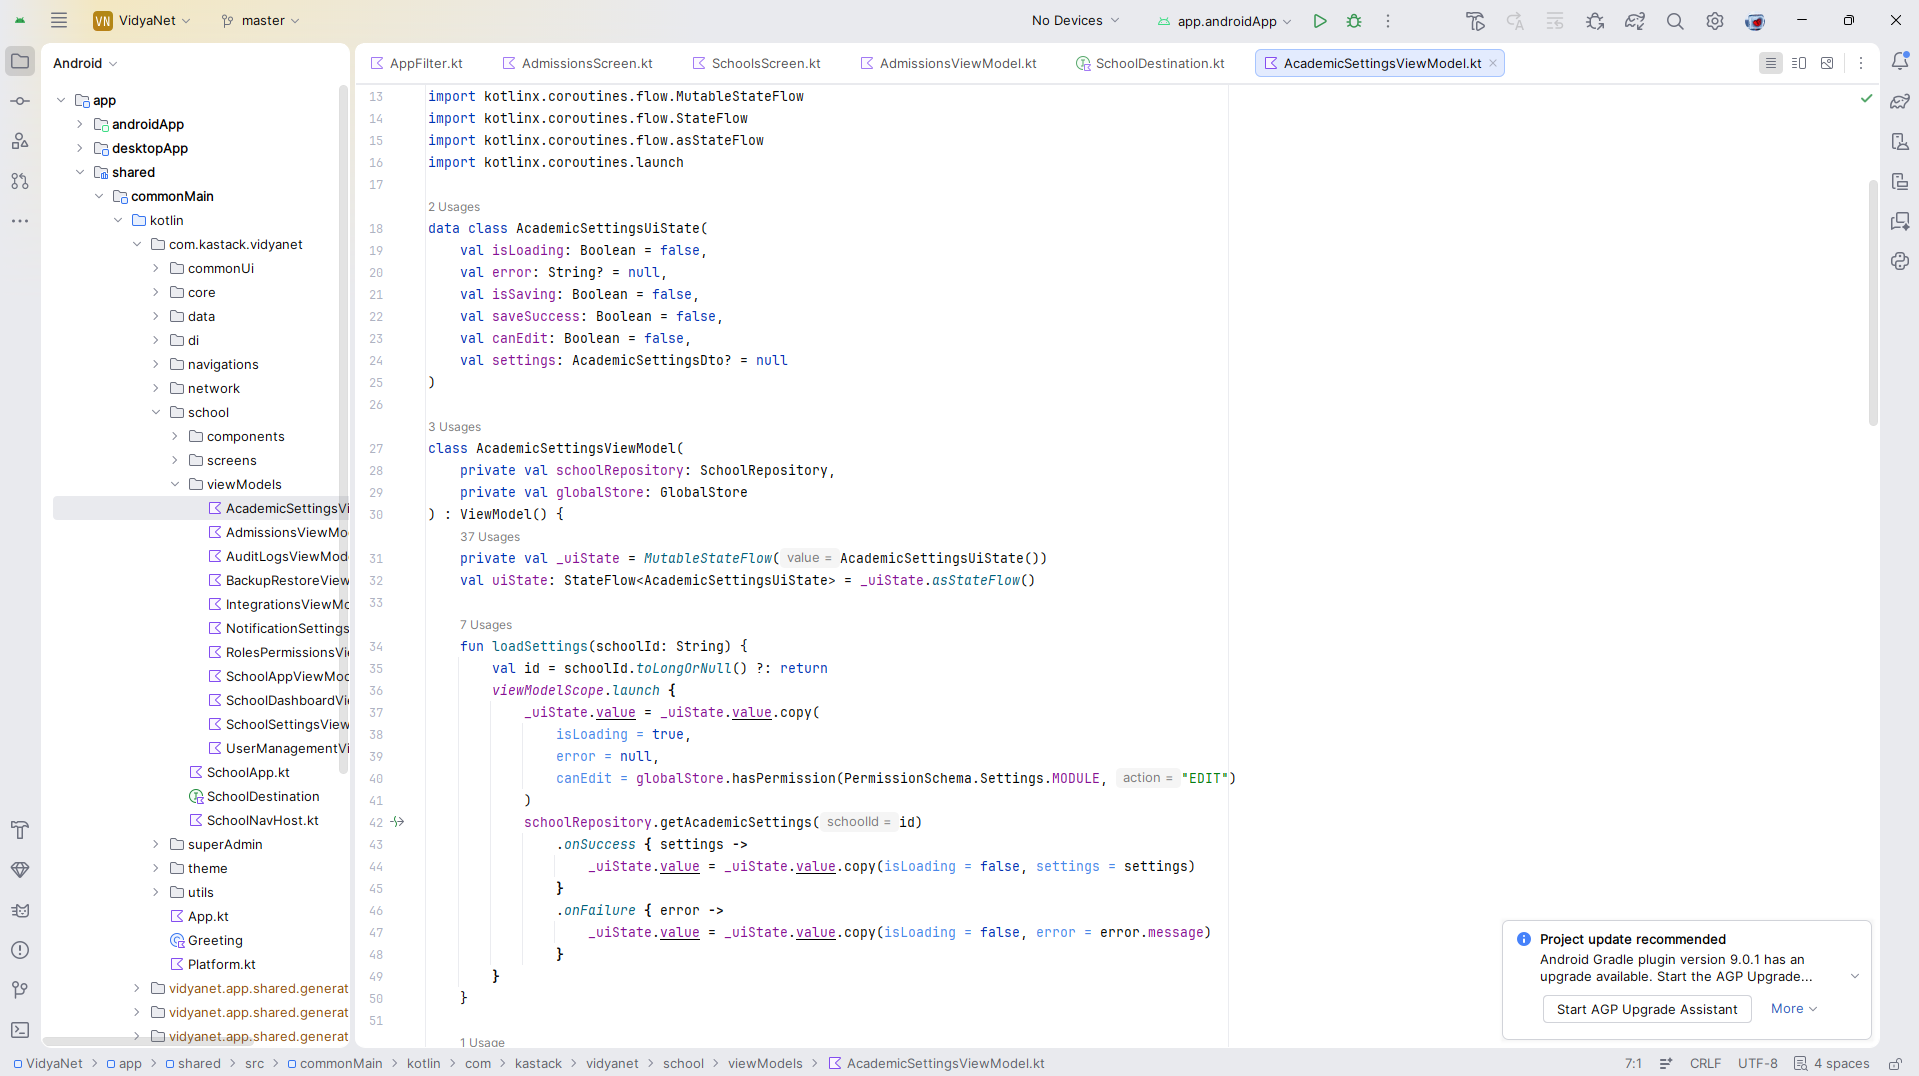Click More in the project update notification
This screenshot has height=1076, width=1919.
coord(1794,1009)
